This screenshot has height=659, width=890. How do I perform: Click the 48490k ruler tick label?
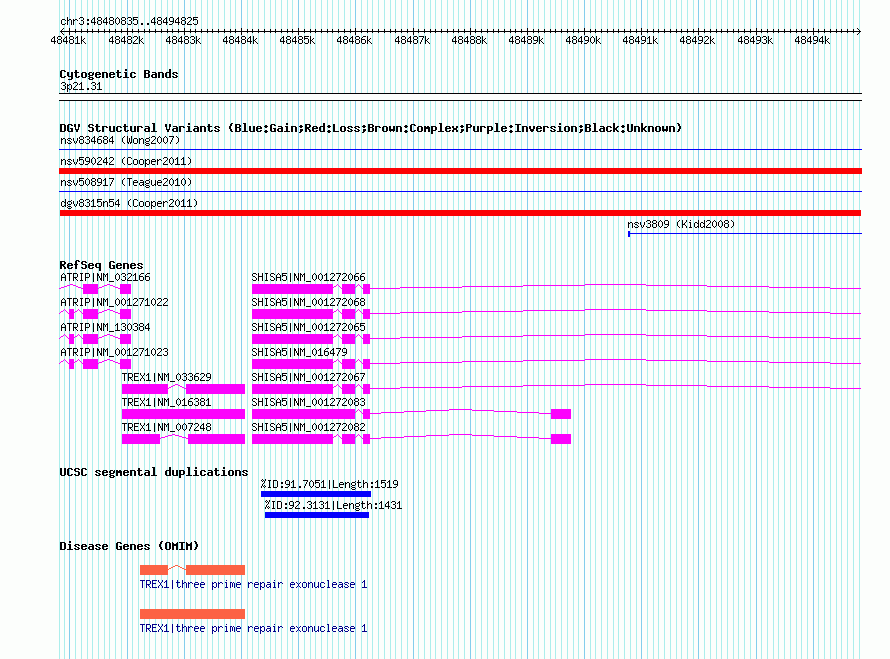[583, 40]
